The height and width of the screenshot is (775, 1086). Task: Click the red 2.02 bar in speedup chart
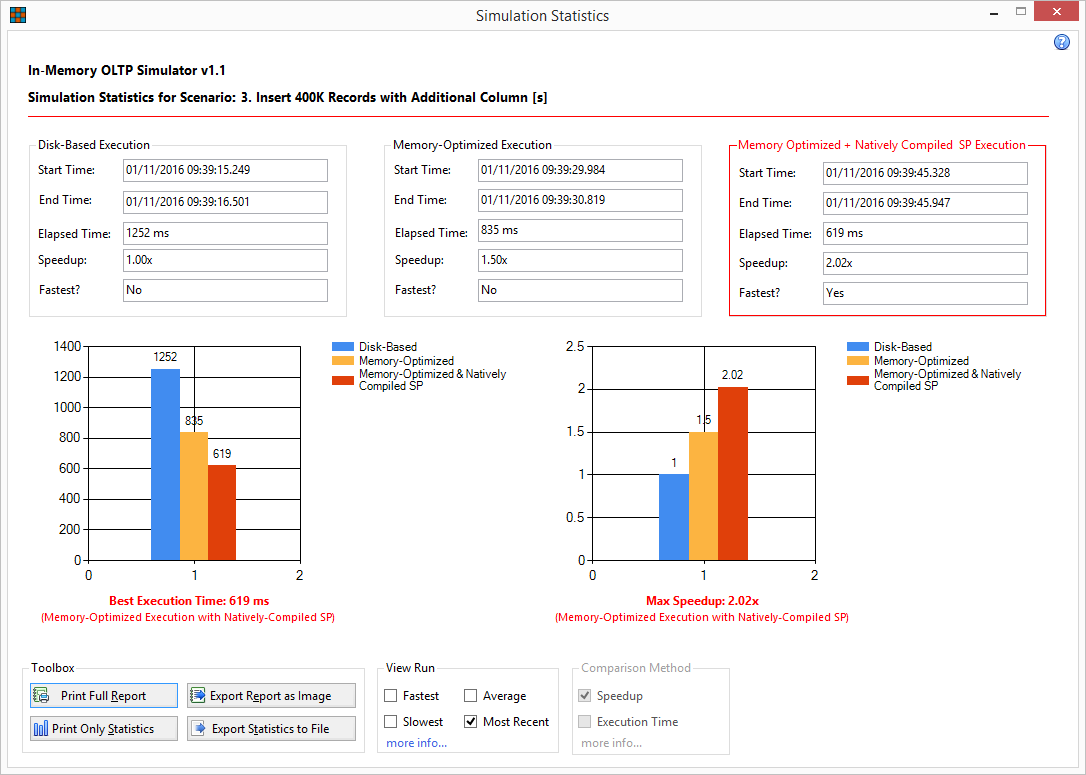733,474
